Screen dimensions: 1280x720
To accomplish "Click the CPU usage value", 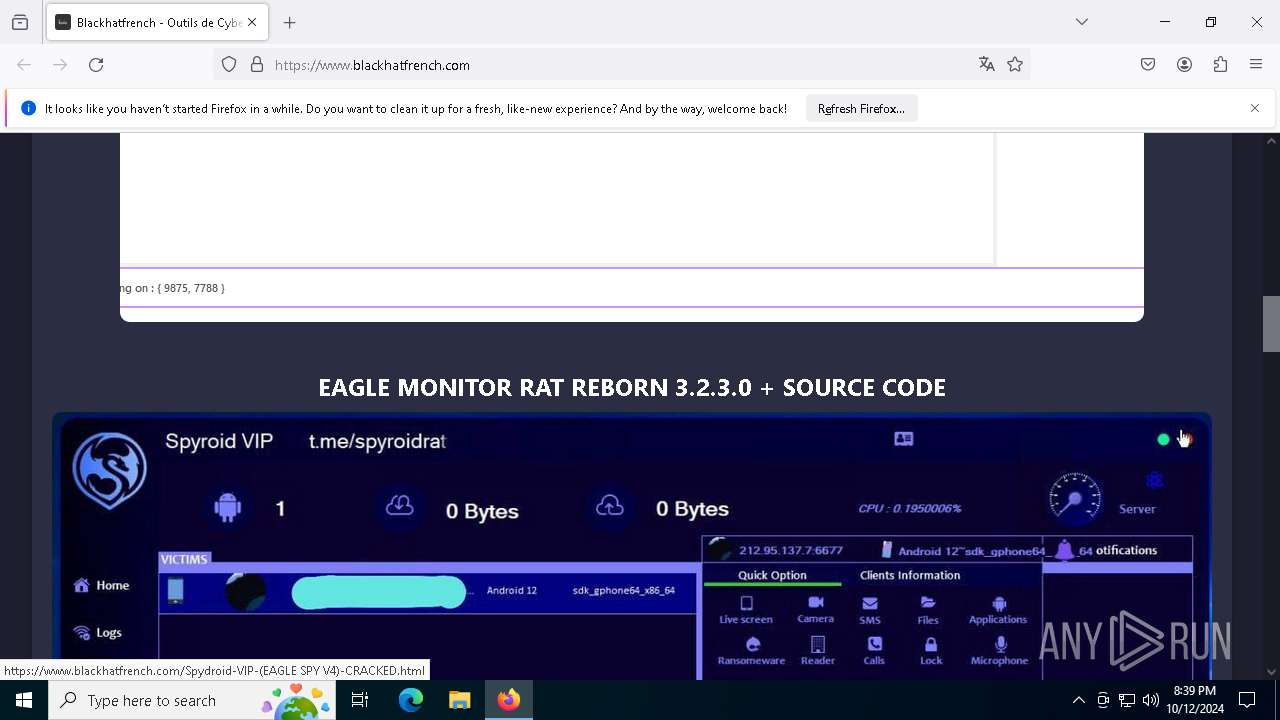I will click(x=910, y=508).
